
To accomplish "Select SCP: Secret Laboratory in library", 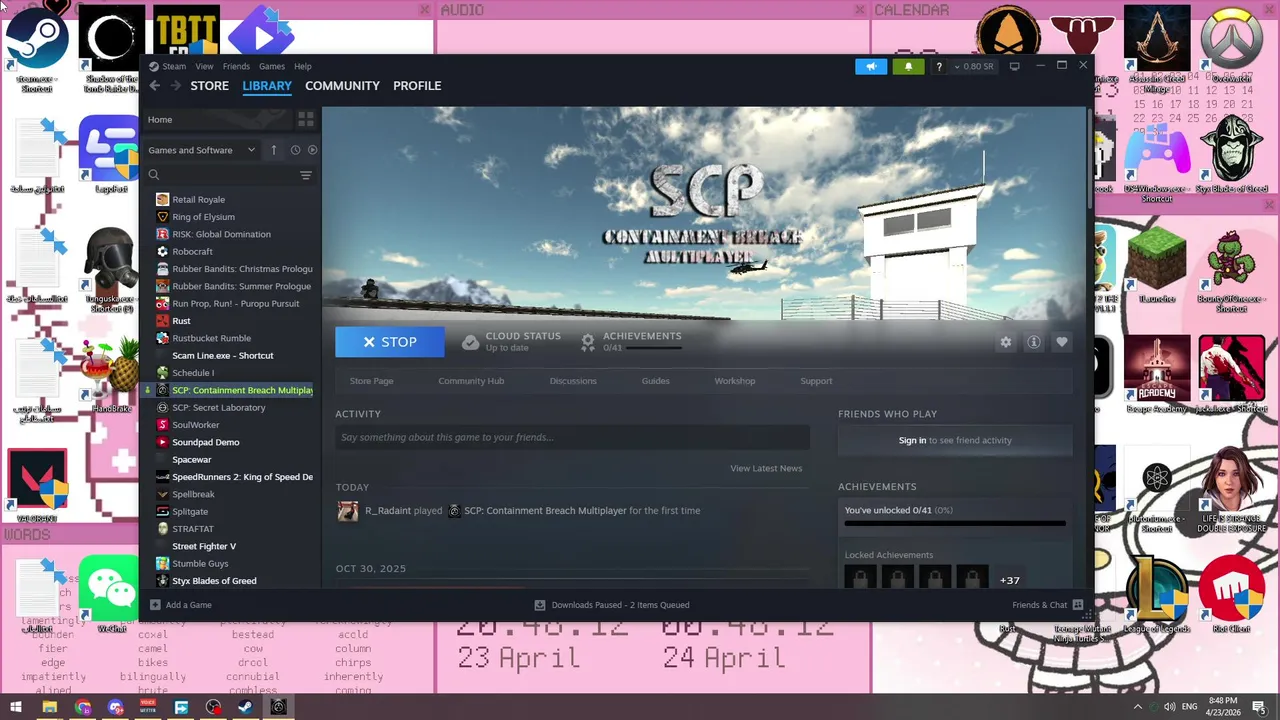I will click(x=218, y=408).
